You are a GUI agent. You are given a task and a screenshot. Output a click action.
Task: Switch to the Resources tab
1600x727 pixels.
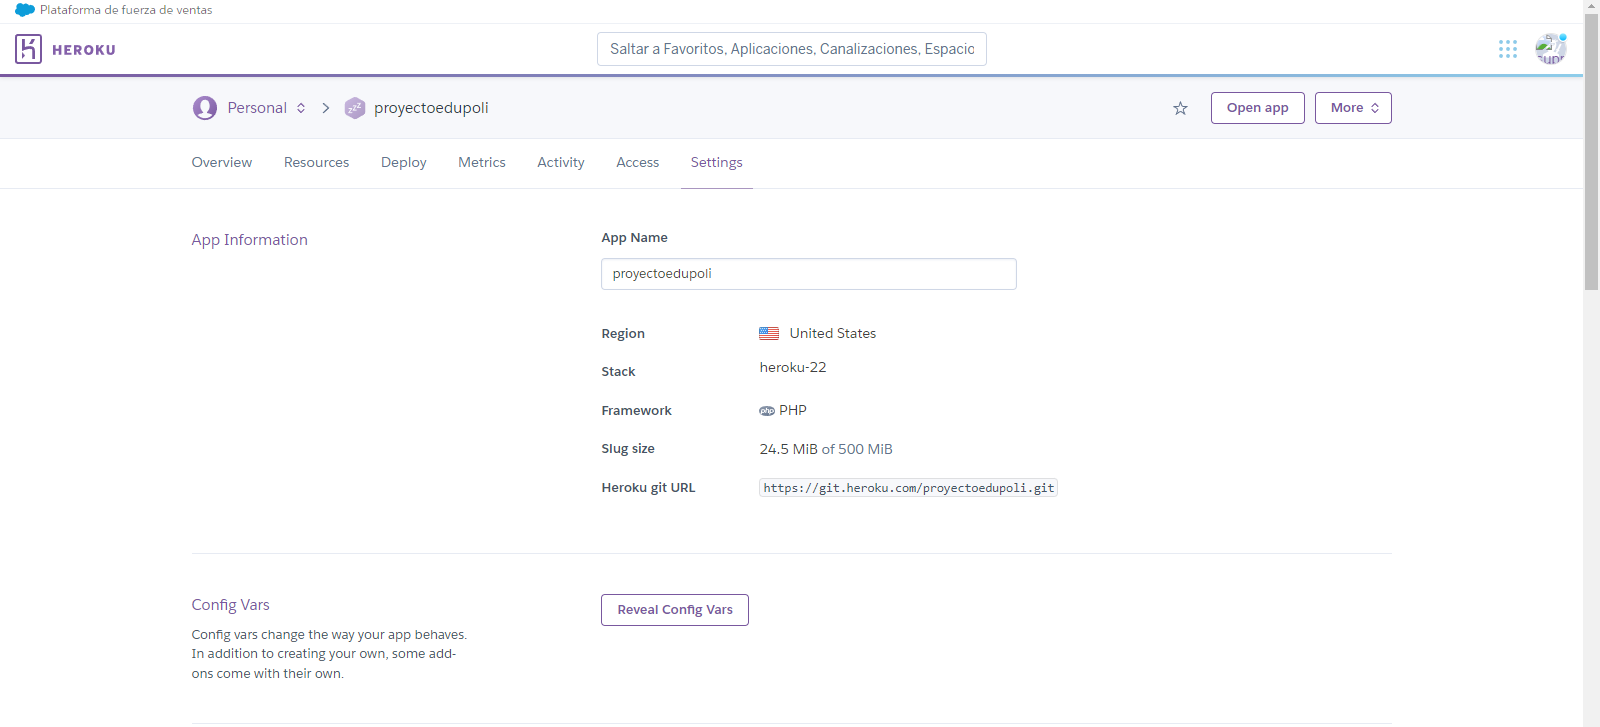[316, 162]
